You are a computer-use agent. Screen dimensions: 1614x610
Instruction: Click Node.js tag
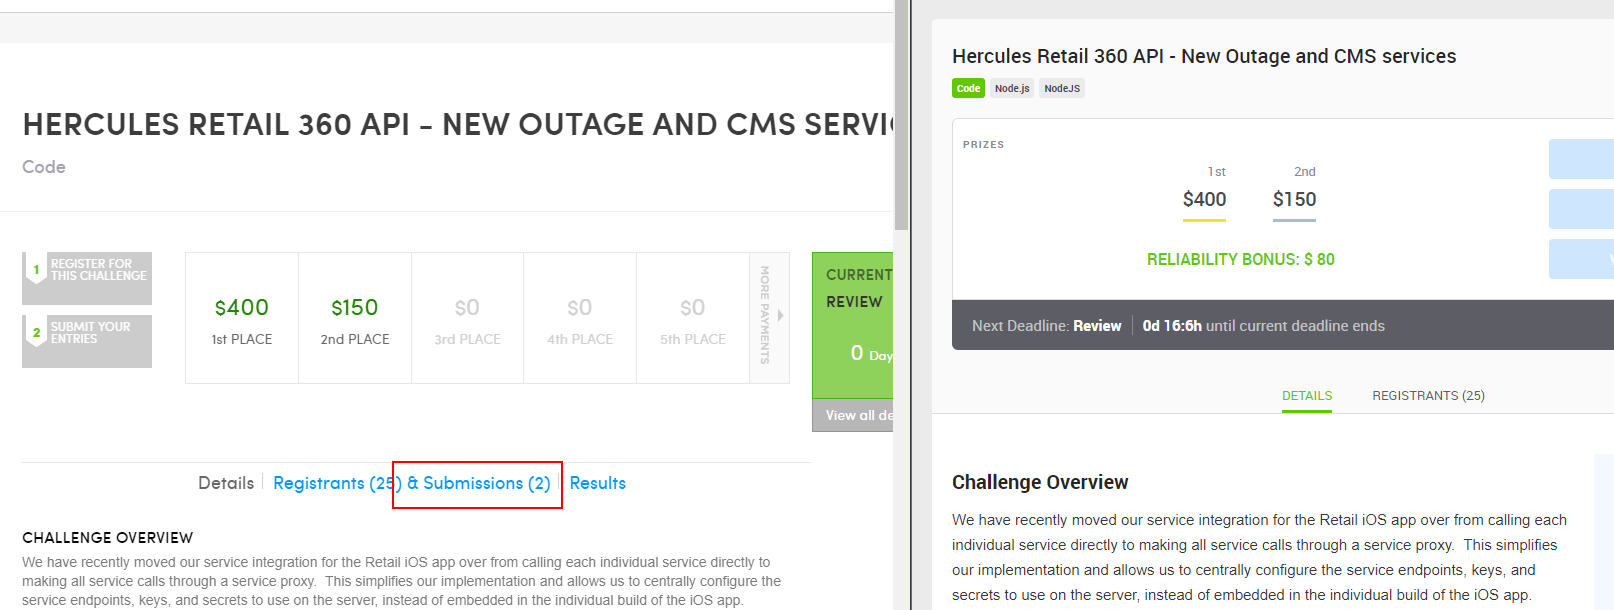1012,88
